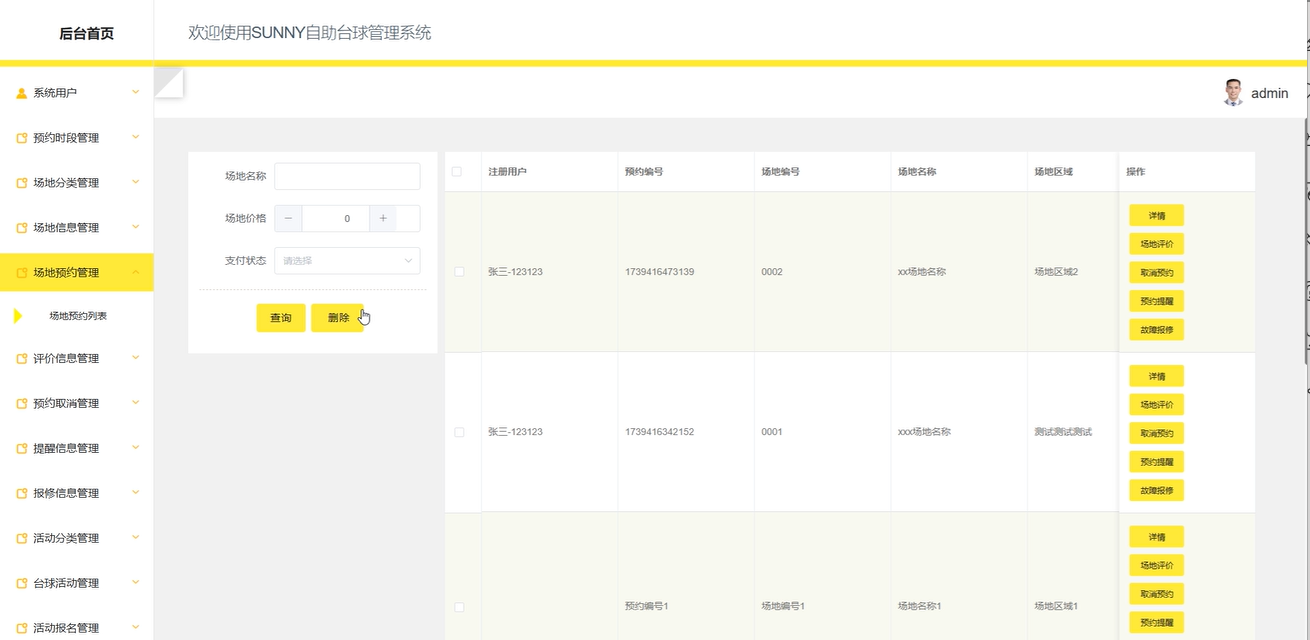Click 场地评价 for the 预约编号1 row
This screenshot has width=1310, height=640.
tap(1156, 565)
